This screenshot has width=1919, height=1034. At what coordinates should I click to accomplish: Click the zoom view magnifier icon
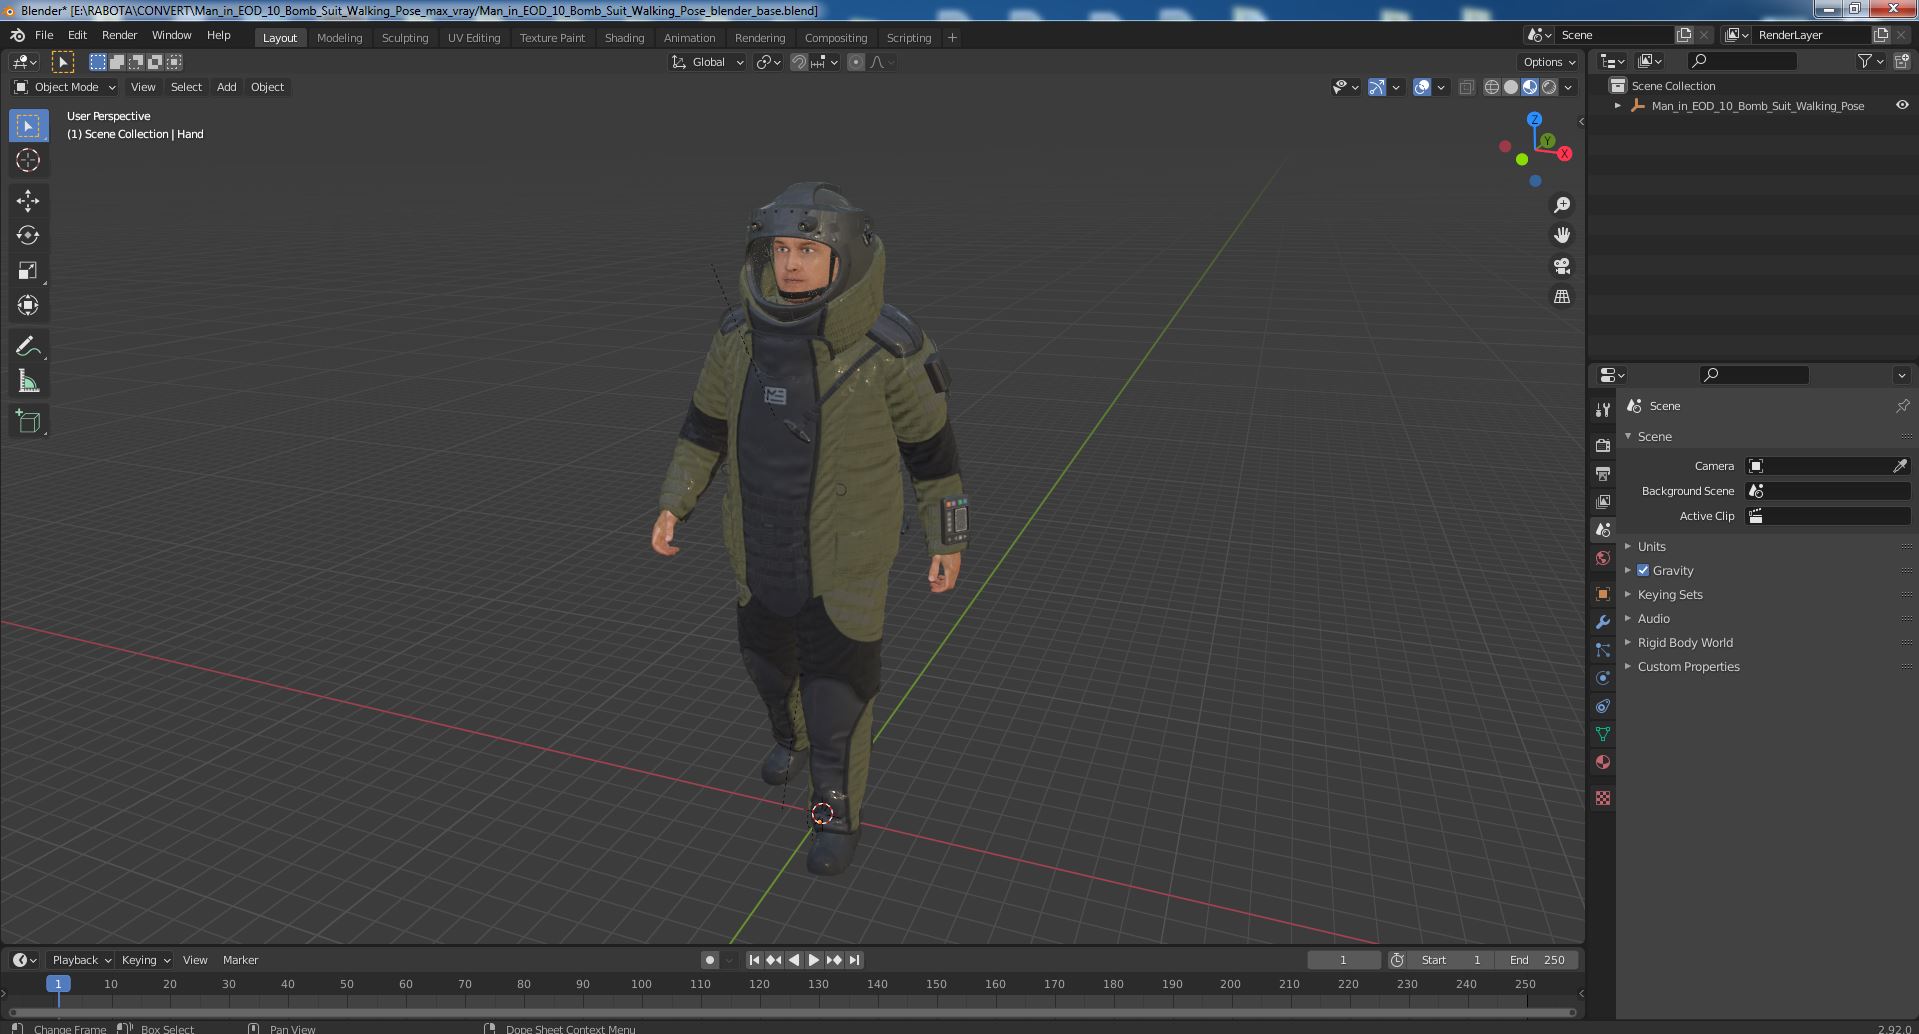1561,205
